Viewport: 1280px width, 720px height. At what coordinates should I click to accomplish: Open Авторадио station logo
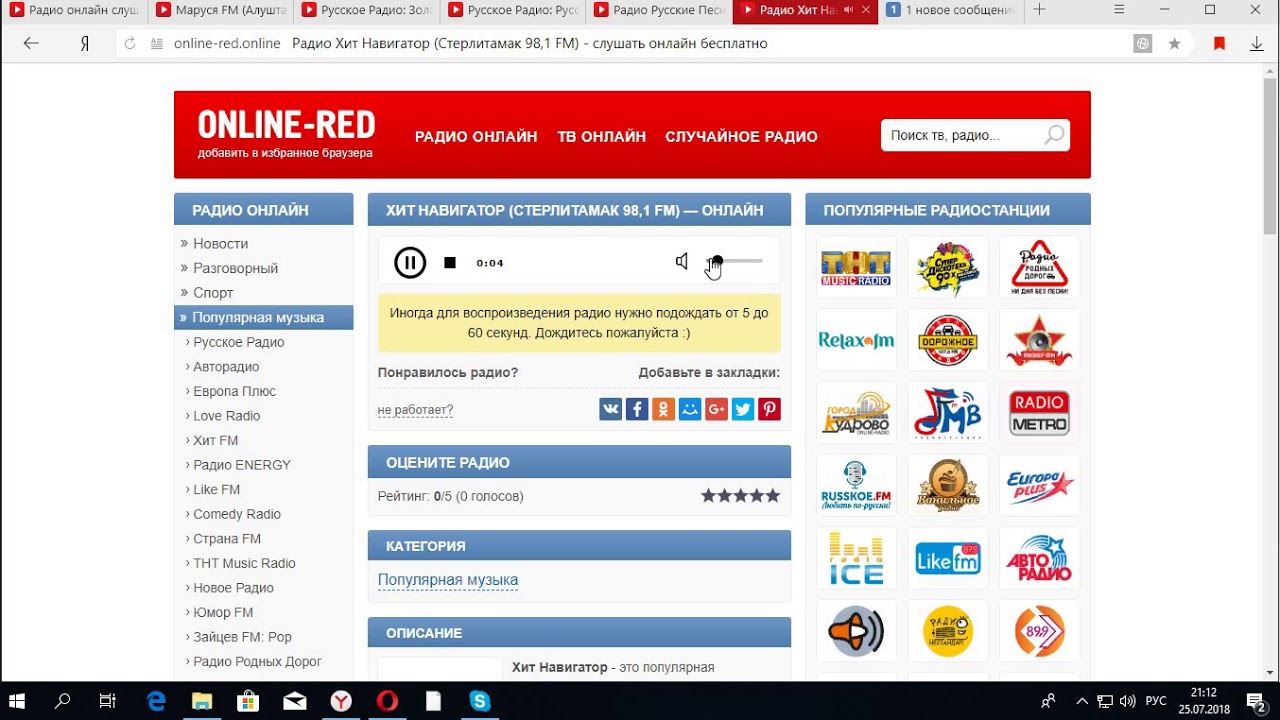click(1040, 558)
